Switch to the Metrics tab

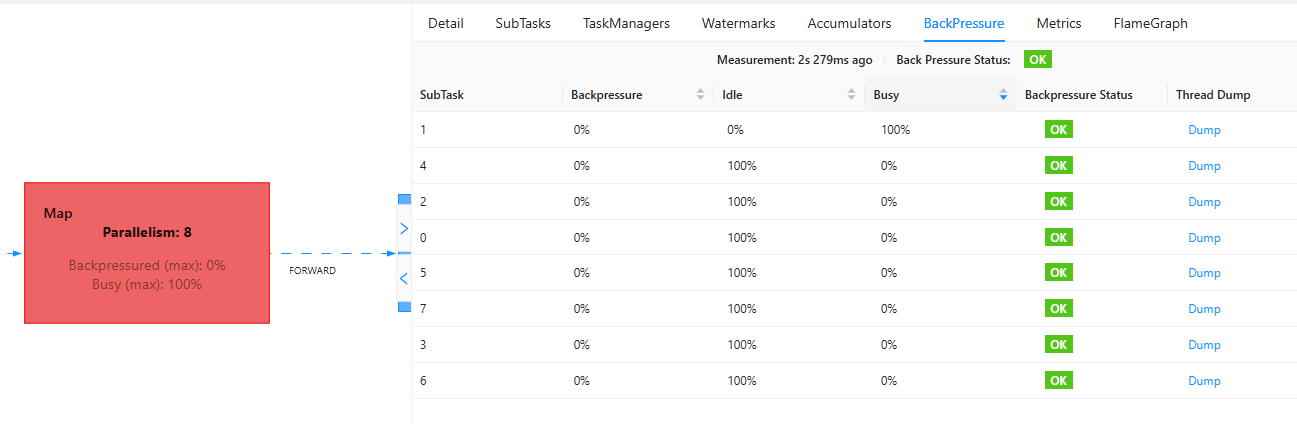click(1058, 23)
